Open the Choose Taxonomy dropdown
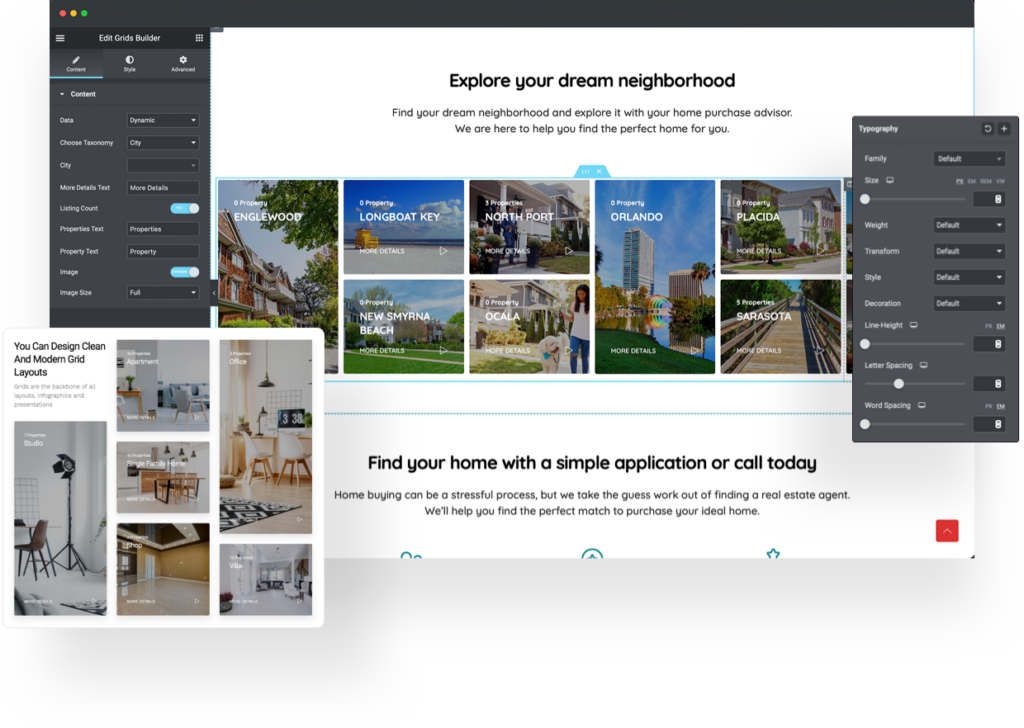1024x728 pixels. click(163, 143)
